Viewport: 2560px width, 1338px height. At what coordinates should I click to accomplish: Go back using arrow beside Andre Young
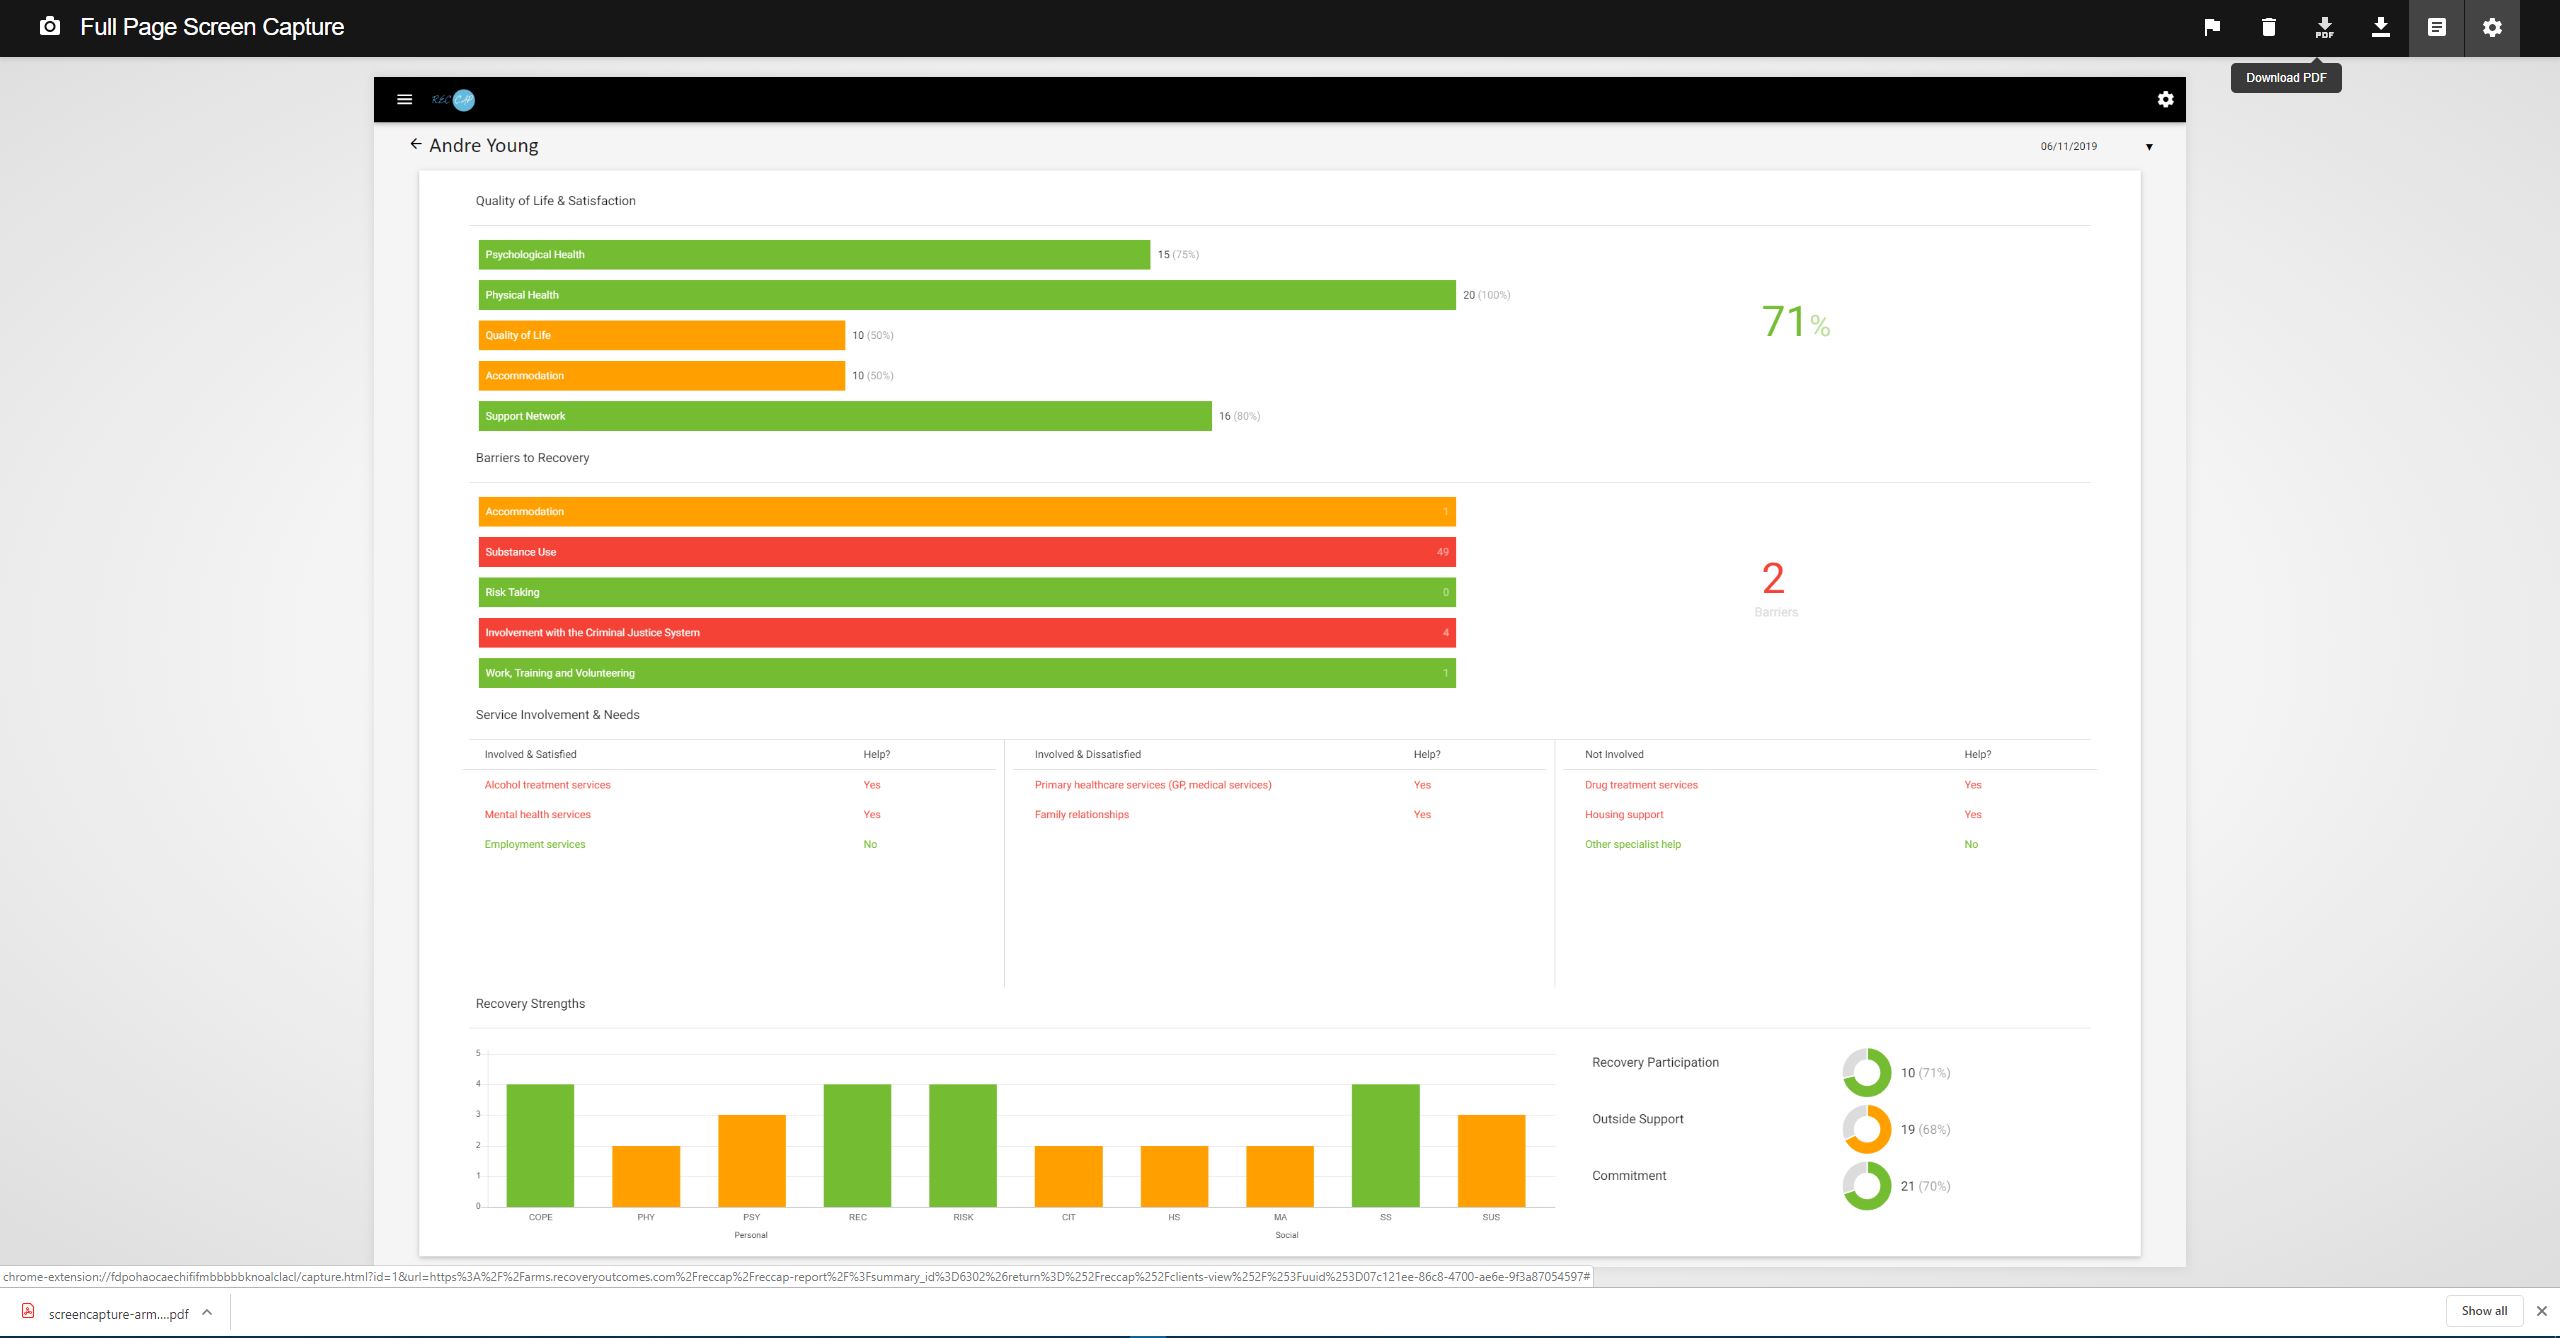coord(415,145)
